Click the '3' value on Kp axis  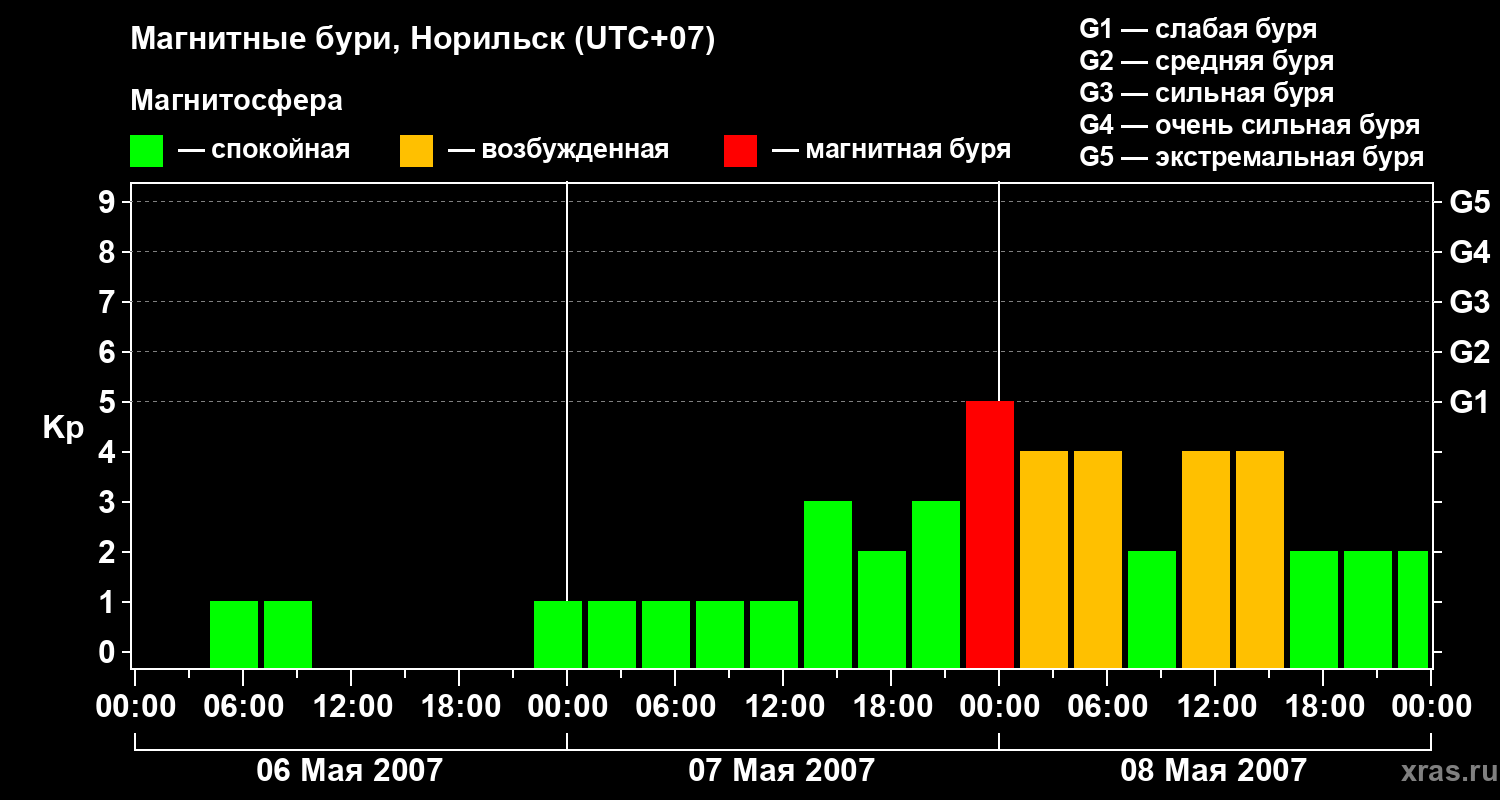[109, 502]
